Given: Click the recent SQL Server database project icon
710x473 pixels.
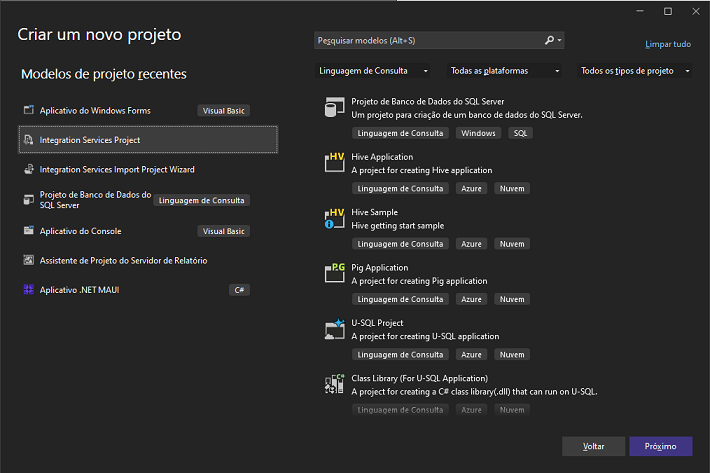Looking at the screenshot, I should click(29, 200).
